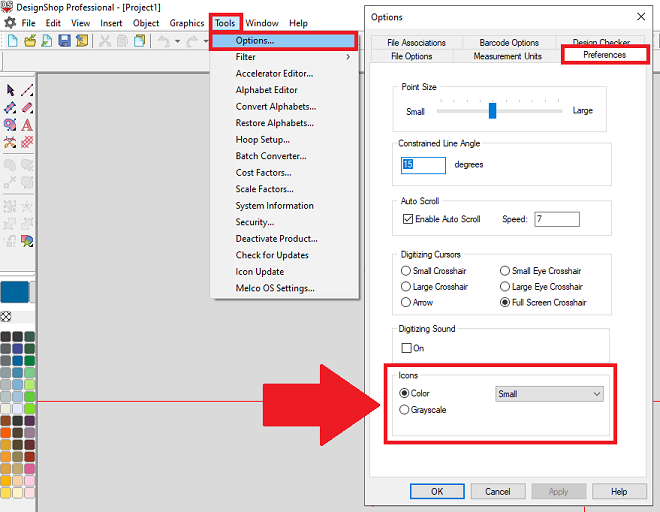Click the Paste clipboard icon

pos(139,41)
